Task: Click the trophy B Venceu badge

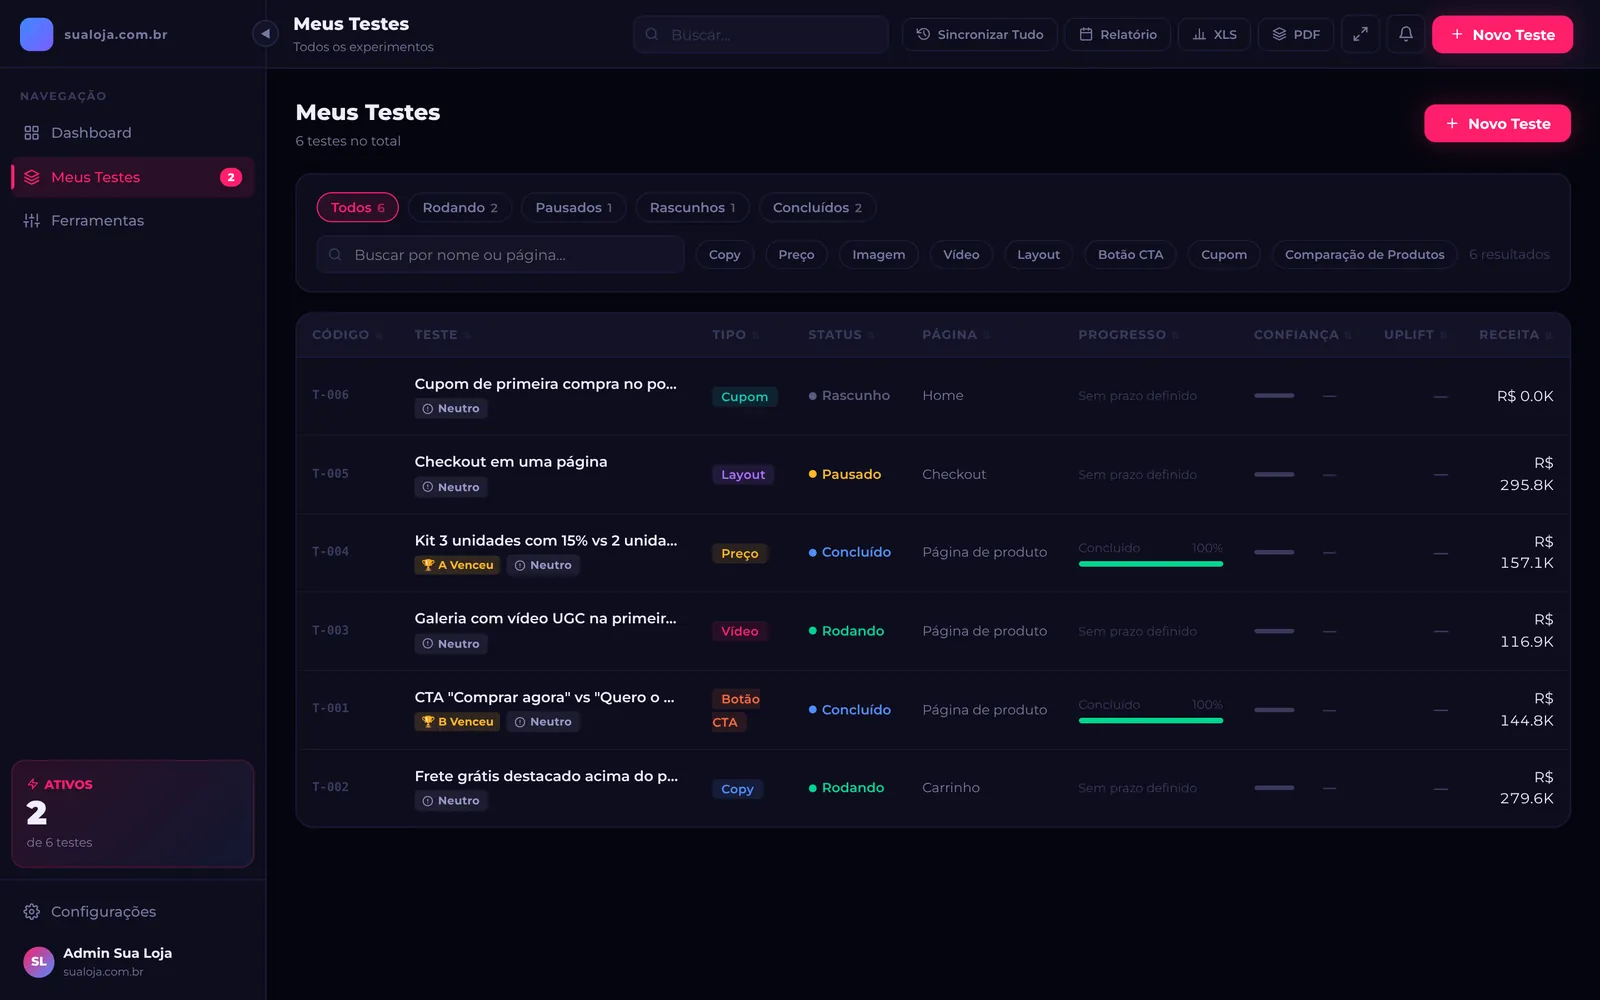Action: [x=458, y=722]
